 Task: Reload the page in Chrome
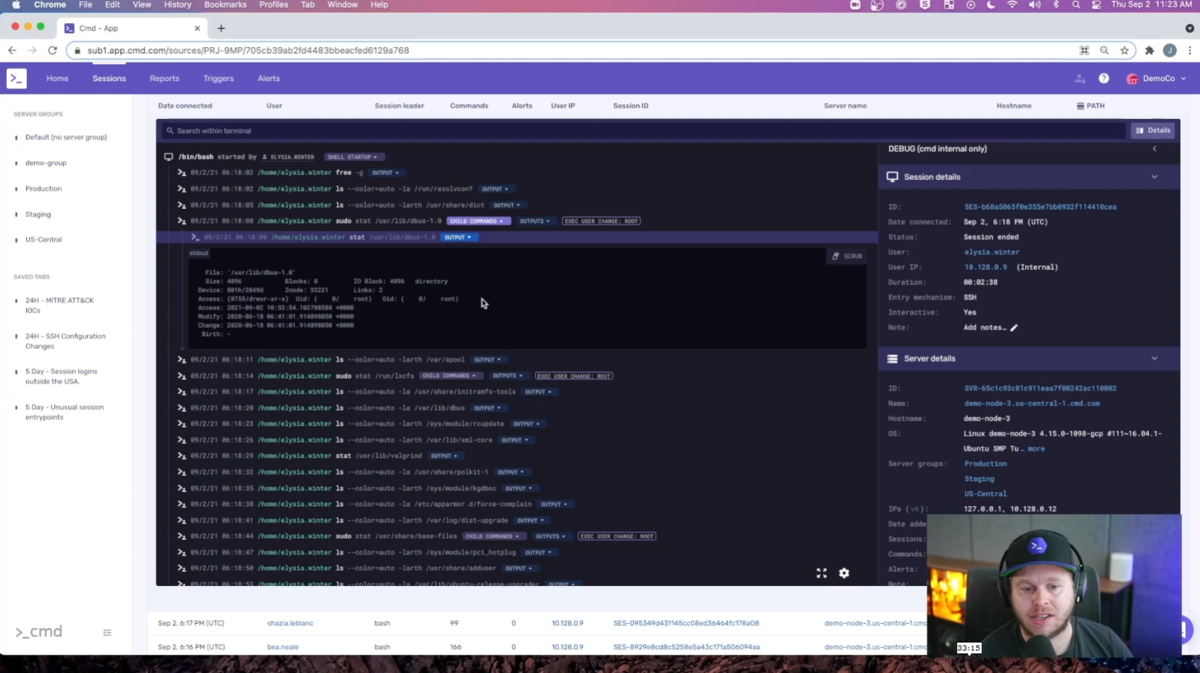tap(52, 50)
